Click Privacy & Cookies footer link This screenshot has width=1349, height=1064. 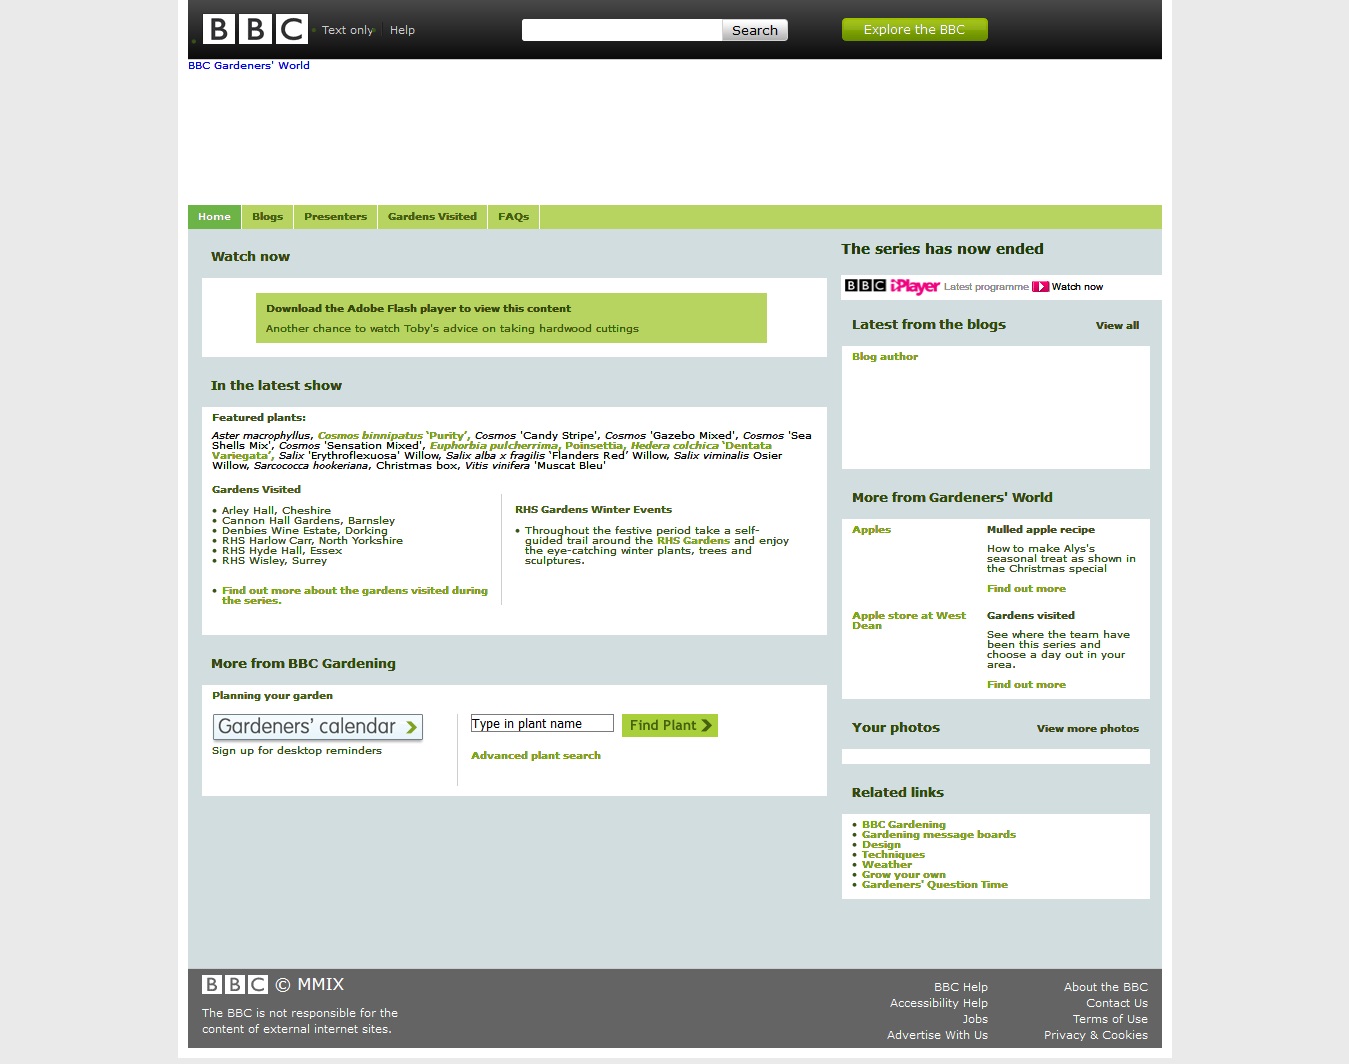[1095, 1035]
